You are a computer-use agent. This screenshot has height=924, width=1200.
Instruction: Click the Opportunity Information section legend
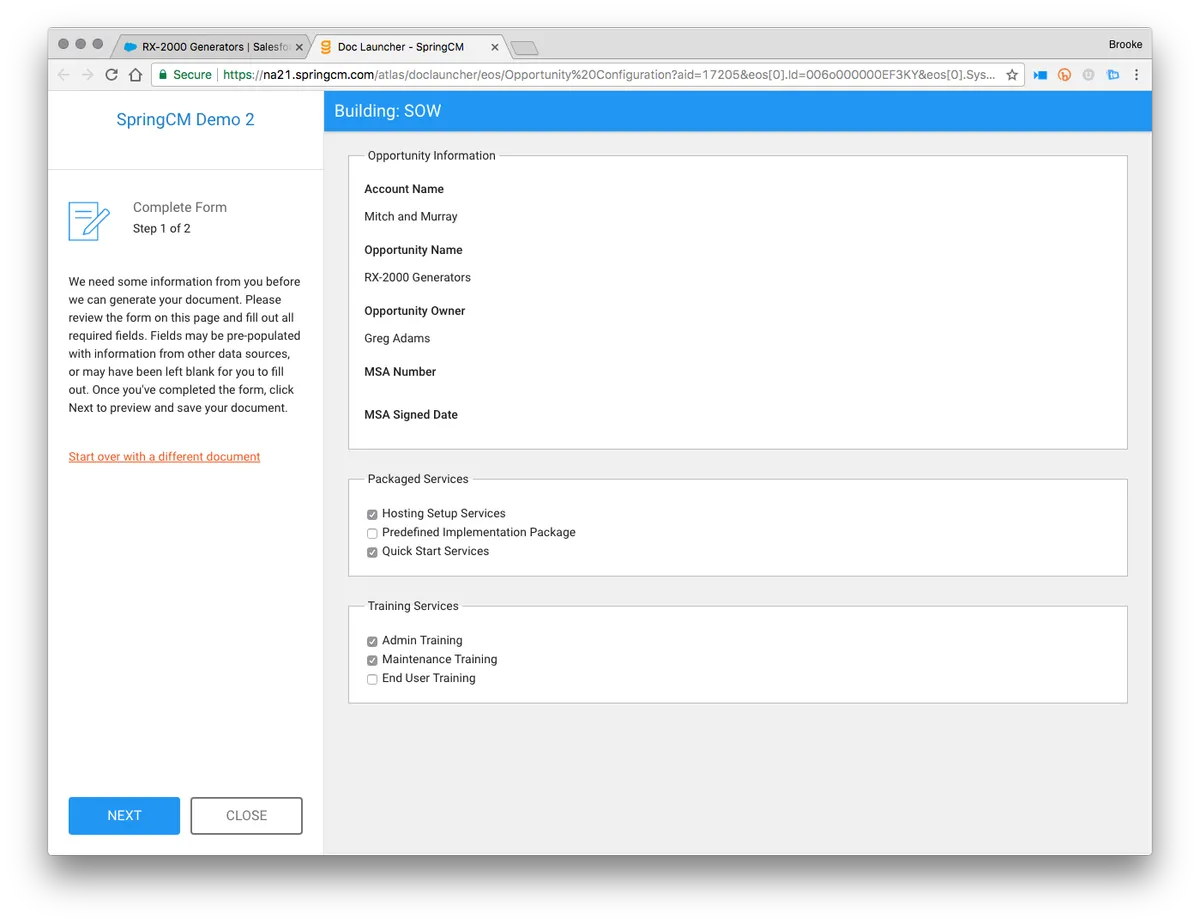(x=431, y=155)
